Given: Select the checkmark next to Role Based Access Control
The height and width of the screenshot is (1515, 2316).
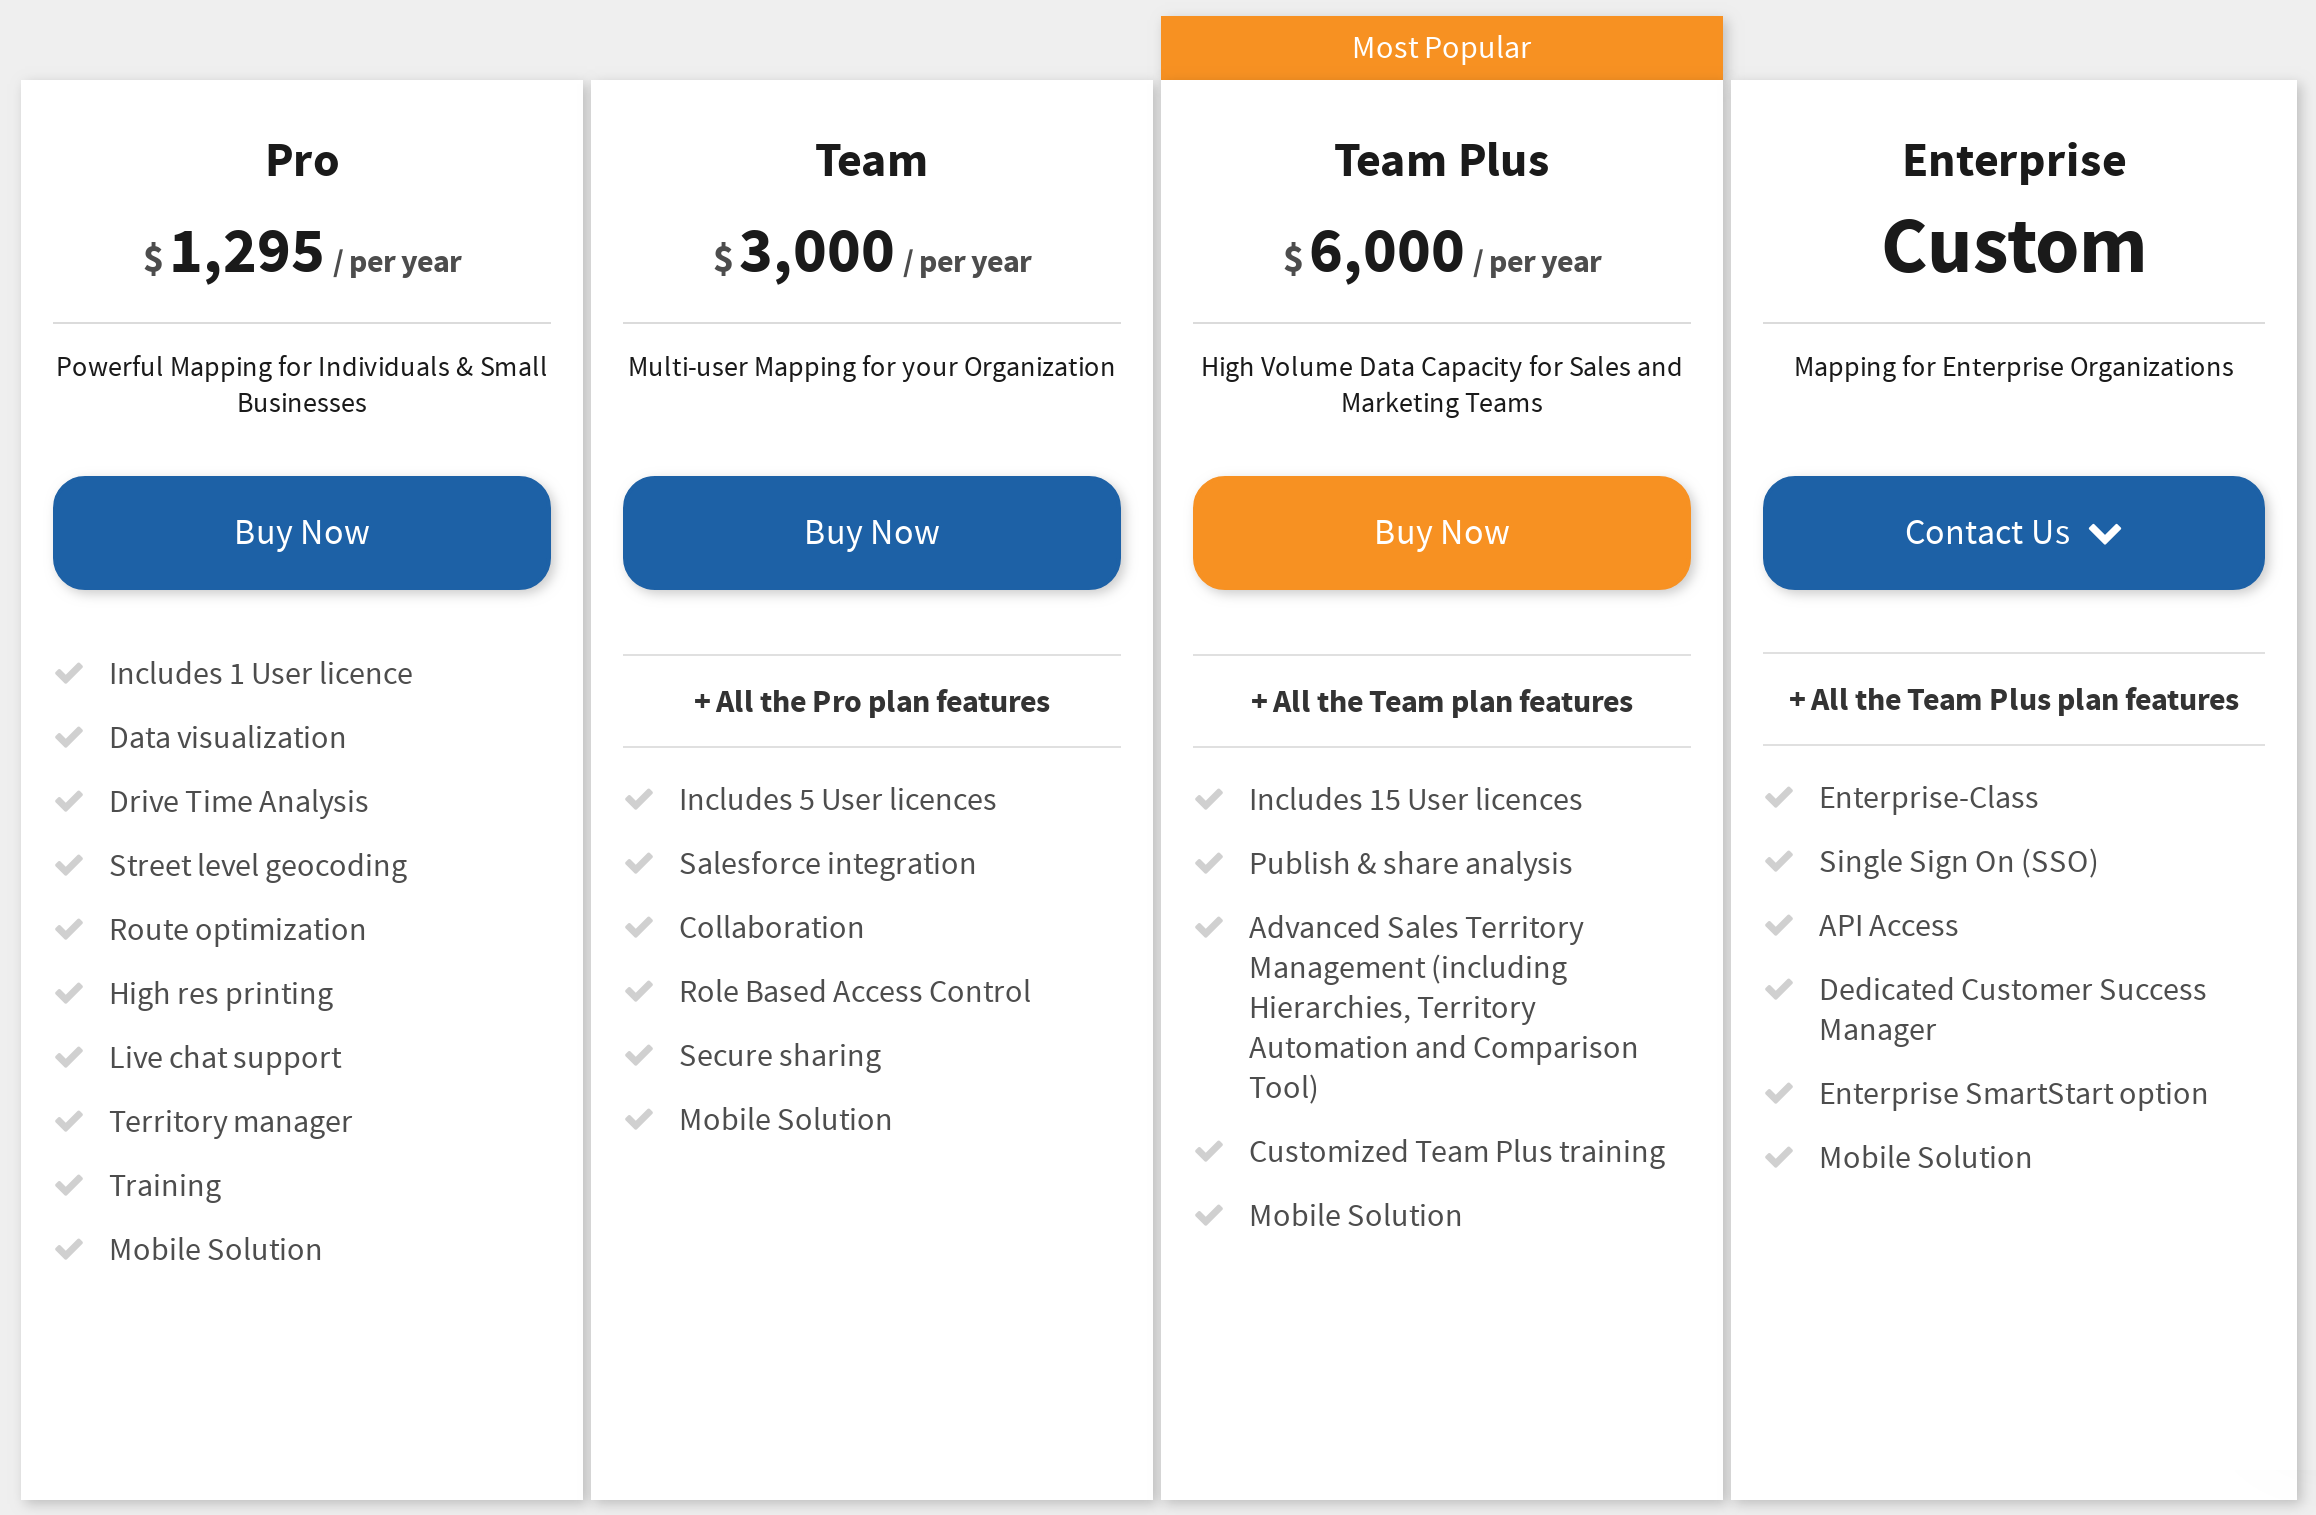Looking at the screenshot, I should (640, 991).
